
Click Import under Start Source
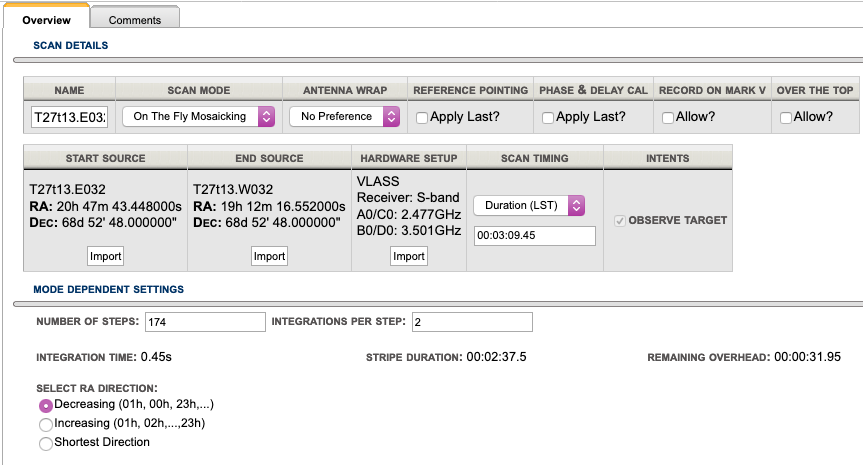105,256
